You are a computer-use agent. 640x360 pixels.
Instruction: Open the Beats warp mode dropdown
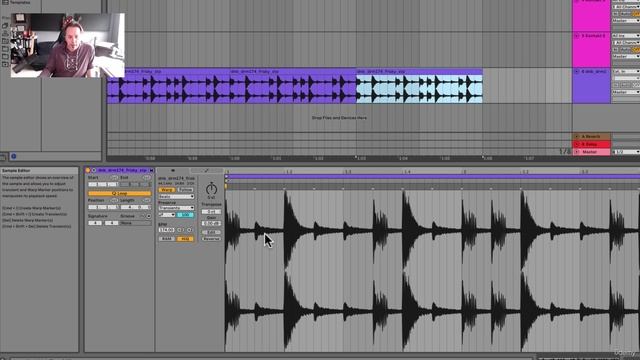coord(176,196)
